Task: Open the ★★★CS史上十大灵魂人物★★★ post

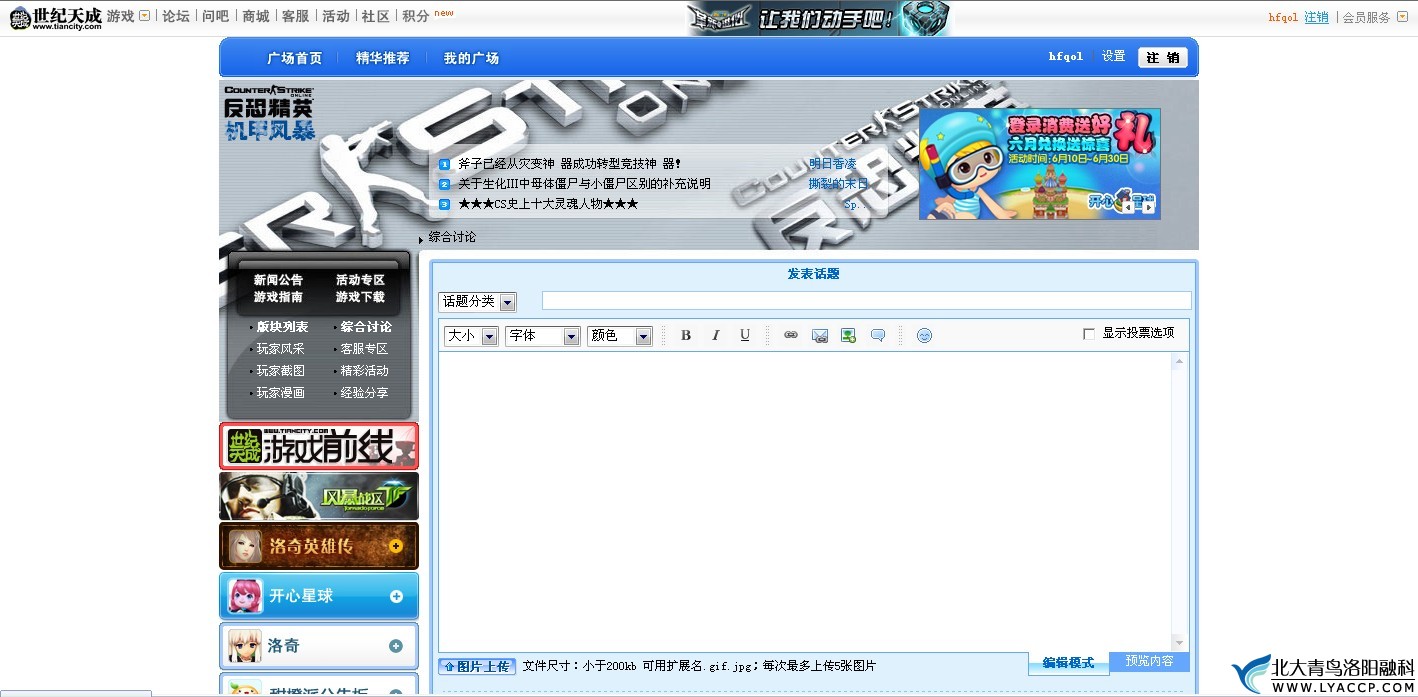Action: [548, 204]
